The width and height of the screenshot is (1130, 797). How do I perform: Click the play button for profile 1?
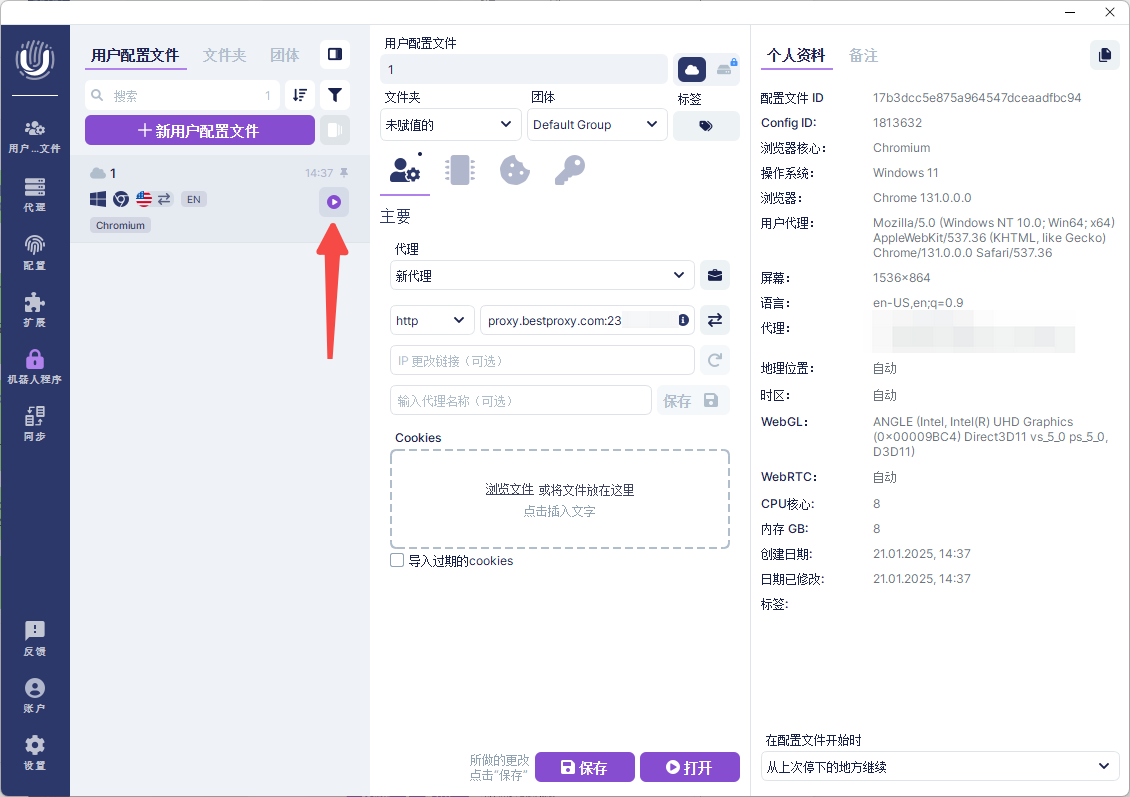pos(334,202)
